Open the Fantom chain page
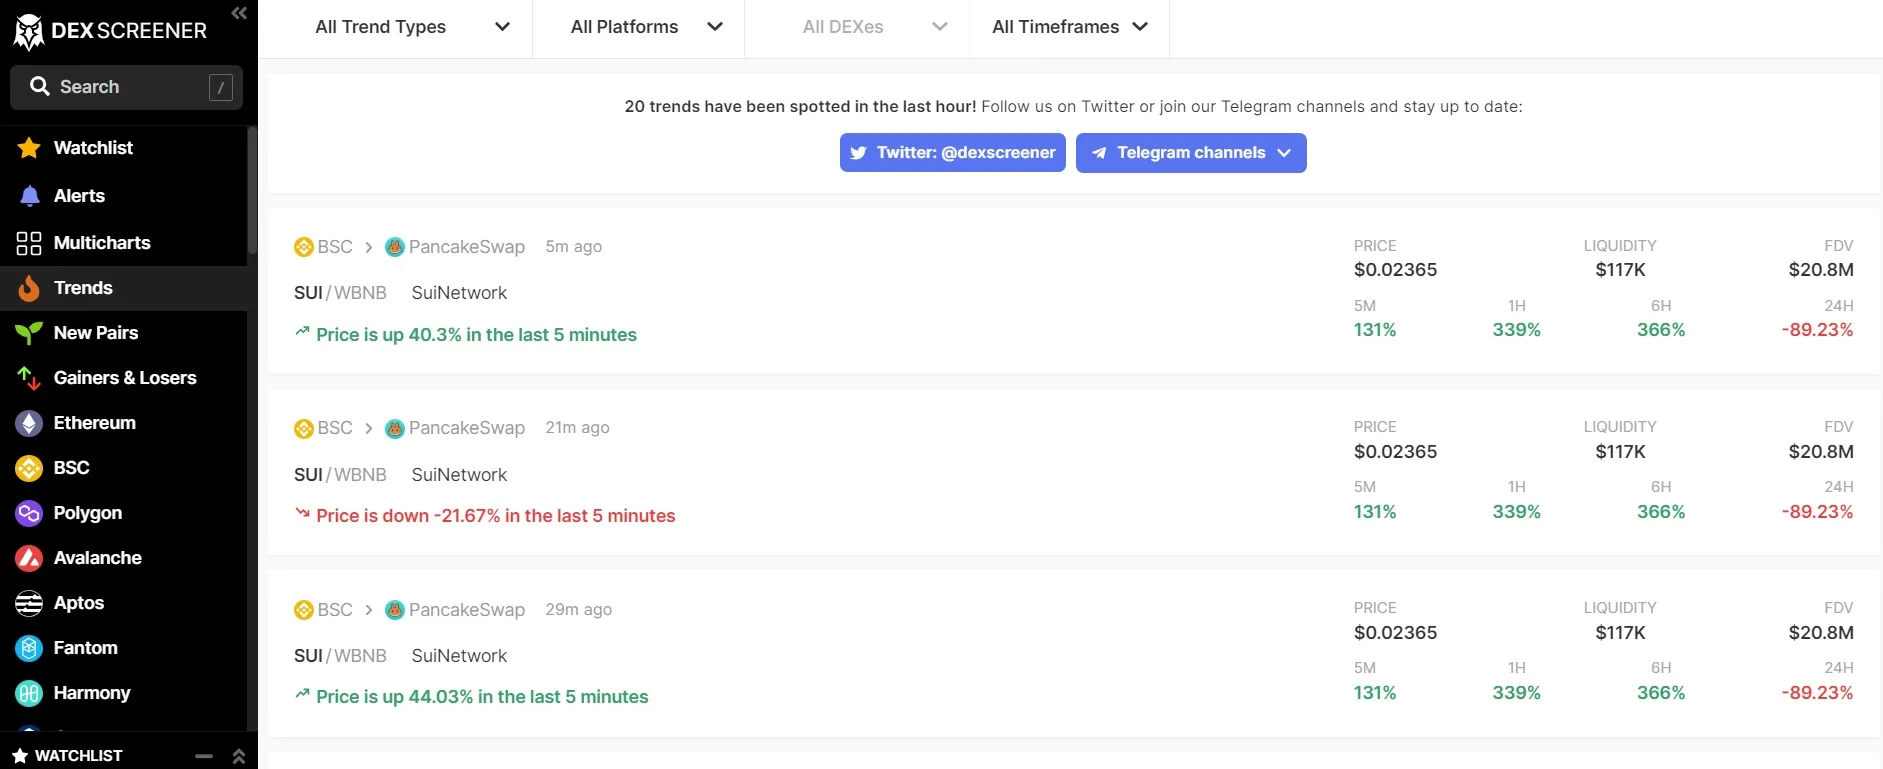The width and height of the screenshot is (1883, 769). click(x=124, y=648)
